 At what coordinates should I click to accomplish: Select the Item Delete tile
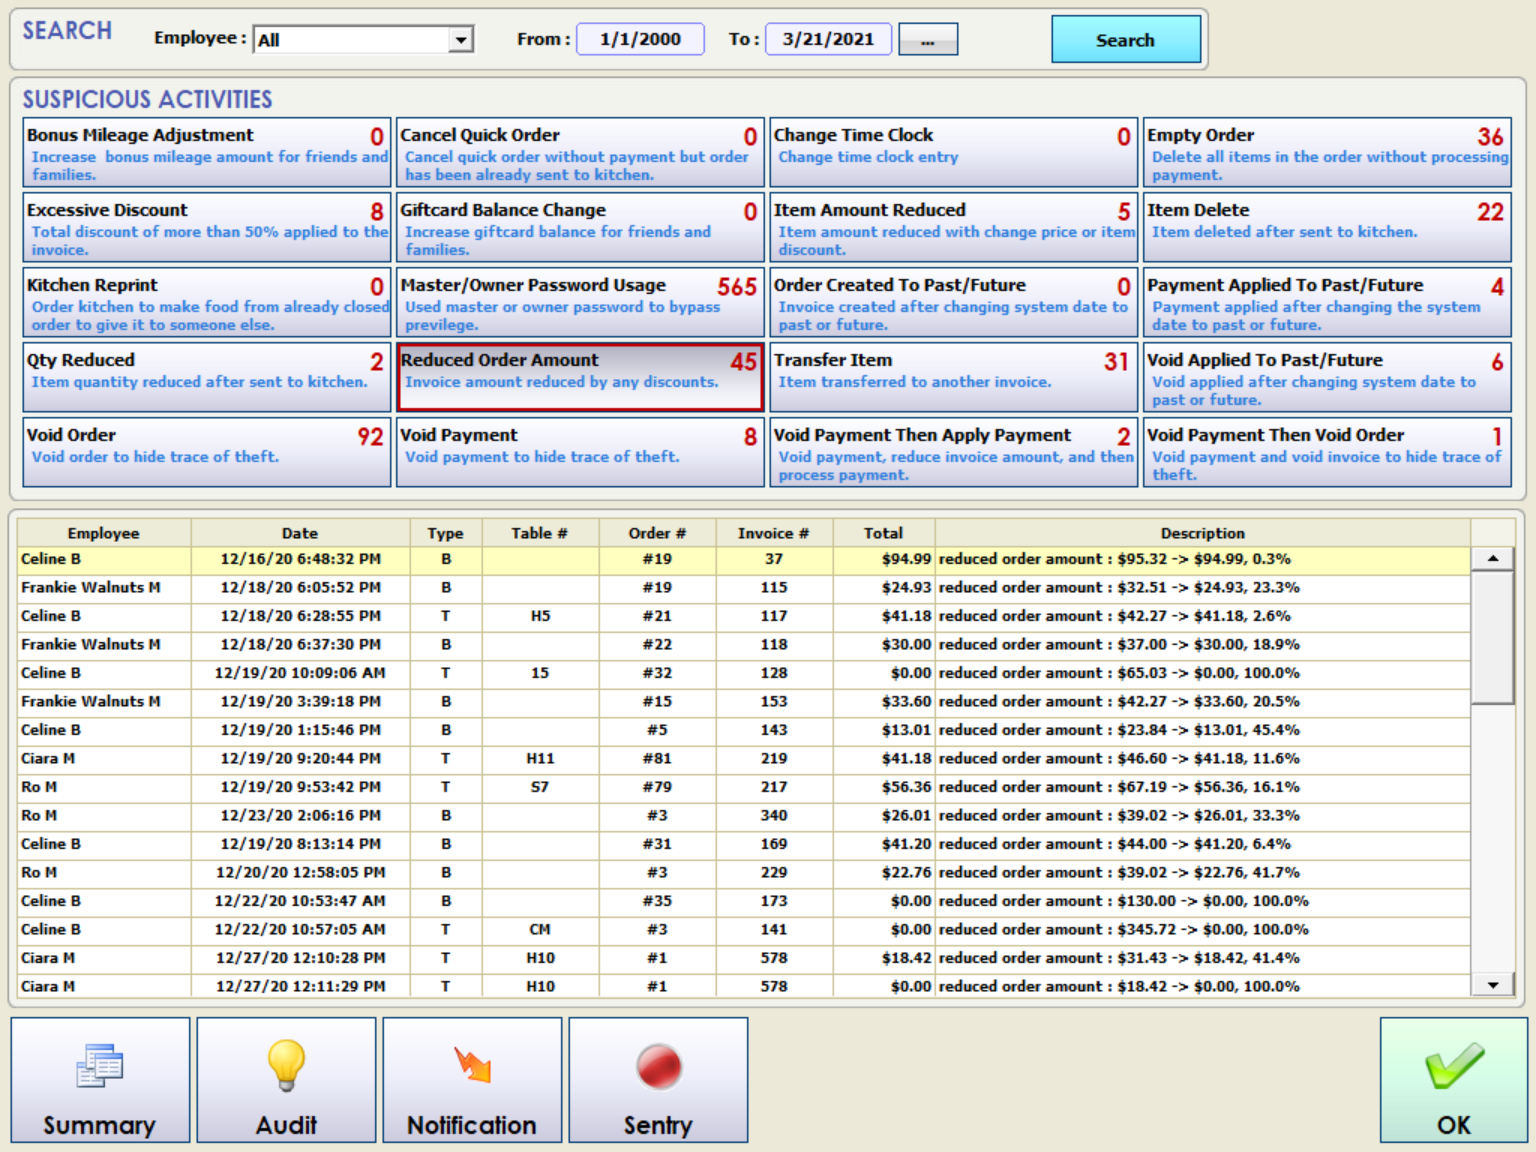coord(1327,228)
